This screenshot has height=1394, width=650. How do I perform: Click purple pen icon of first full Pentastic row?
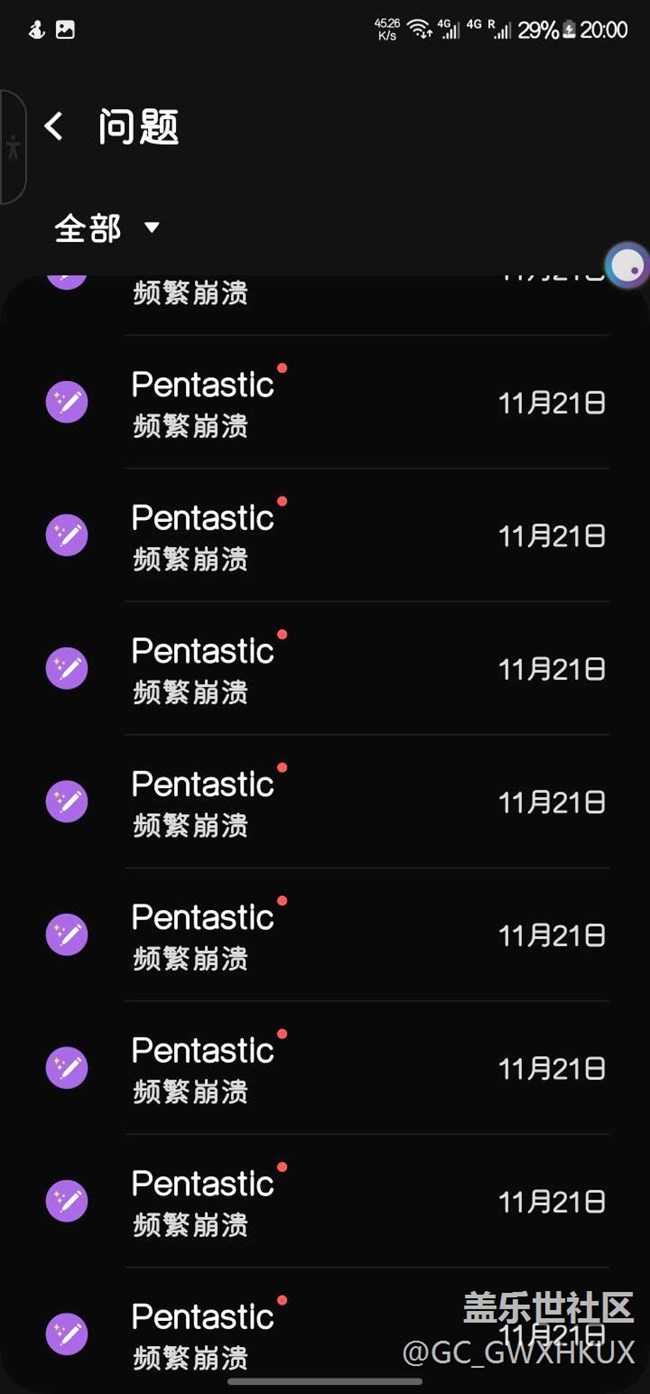point(67,402)
